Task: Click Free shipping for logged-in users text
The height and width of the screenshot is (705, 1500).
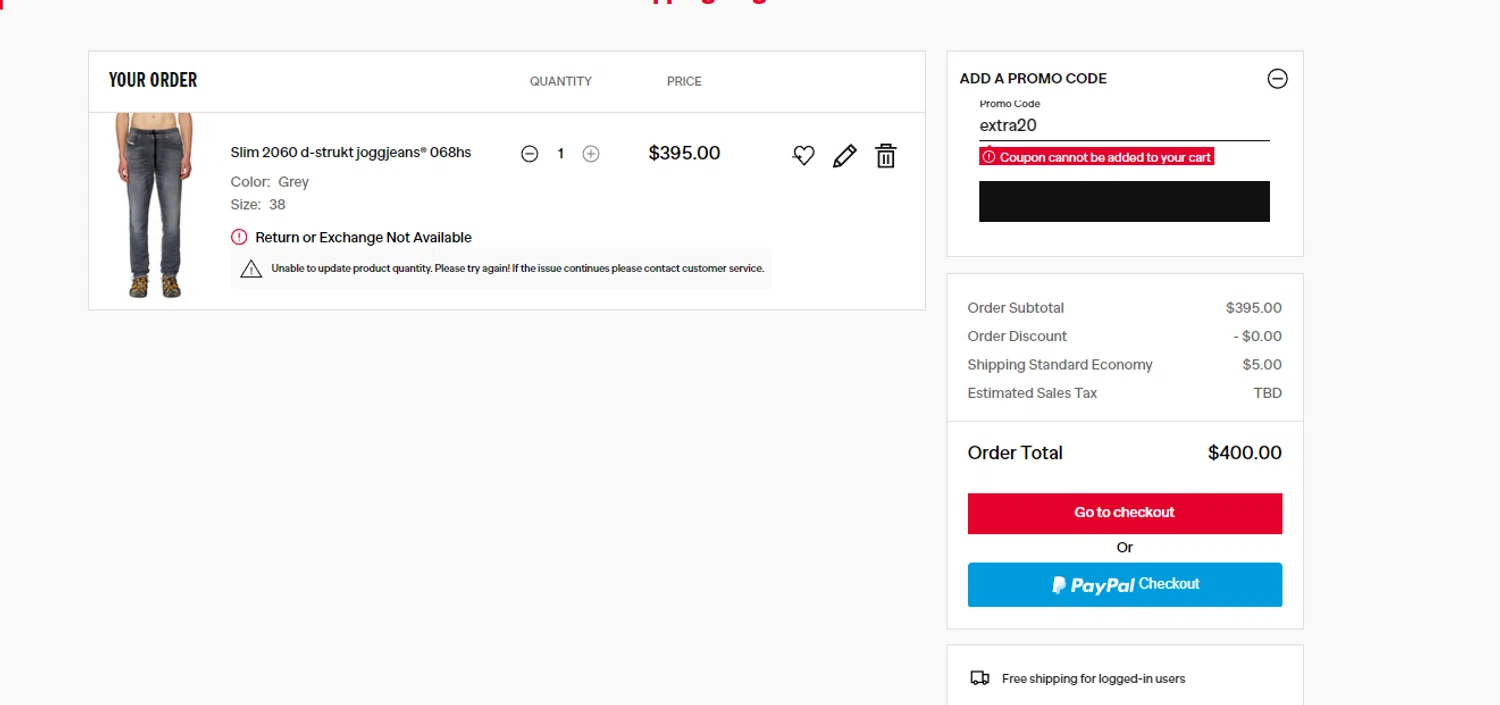Action: (1093, 679)
